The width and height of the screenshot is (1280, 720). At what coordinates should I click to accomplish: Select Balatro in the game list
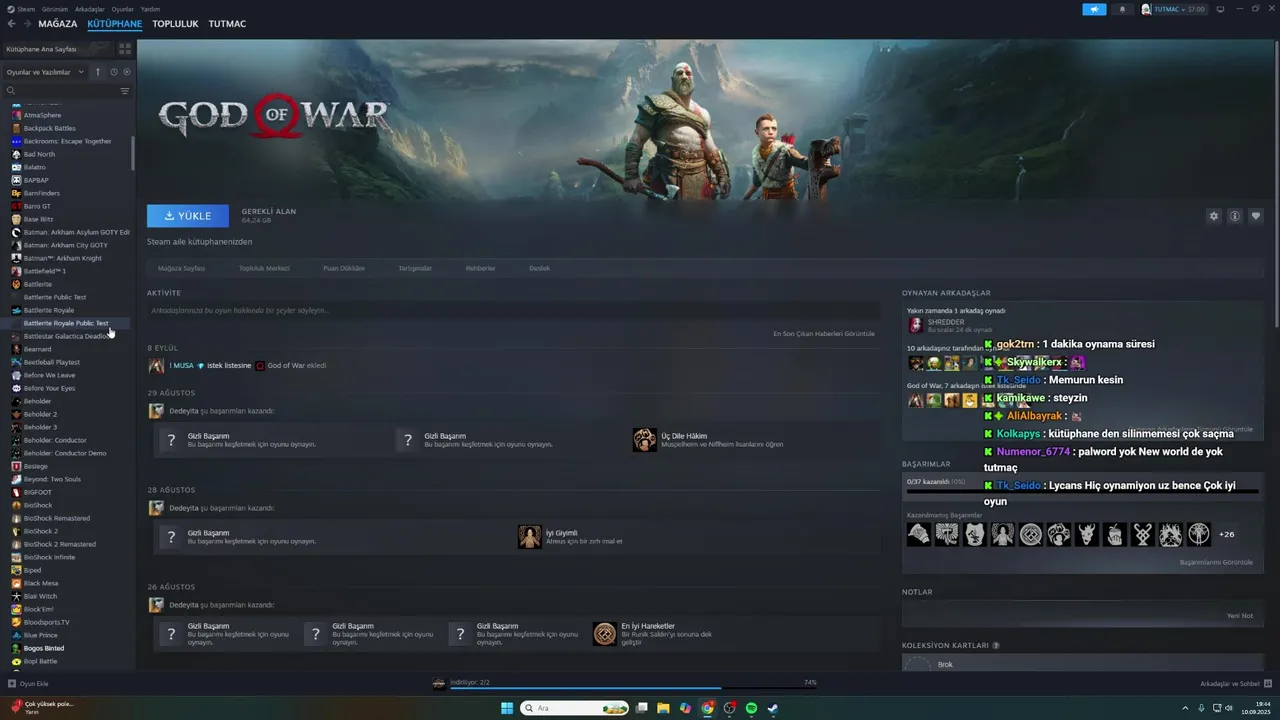(x=35, y=167)
